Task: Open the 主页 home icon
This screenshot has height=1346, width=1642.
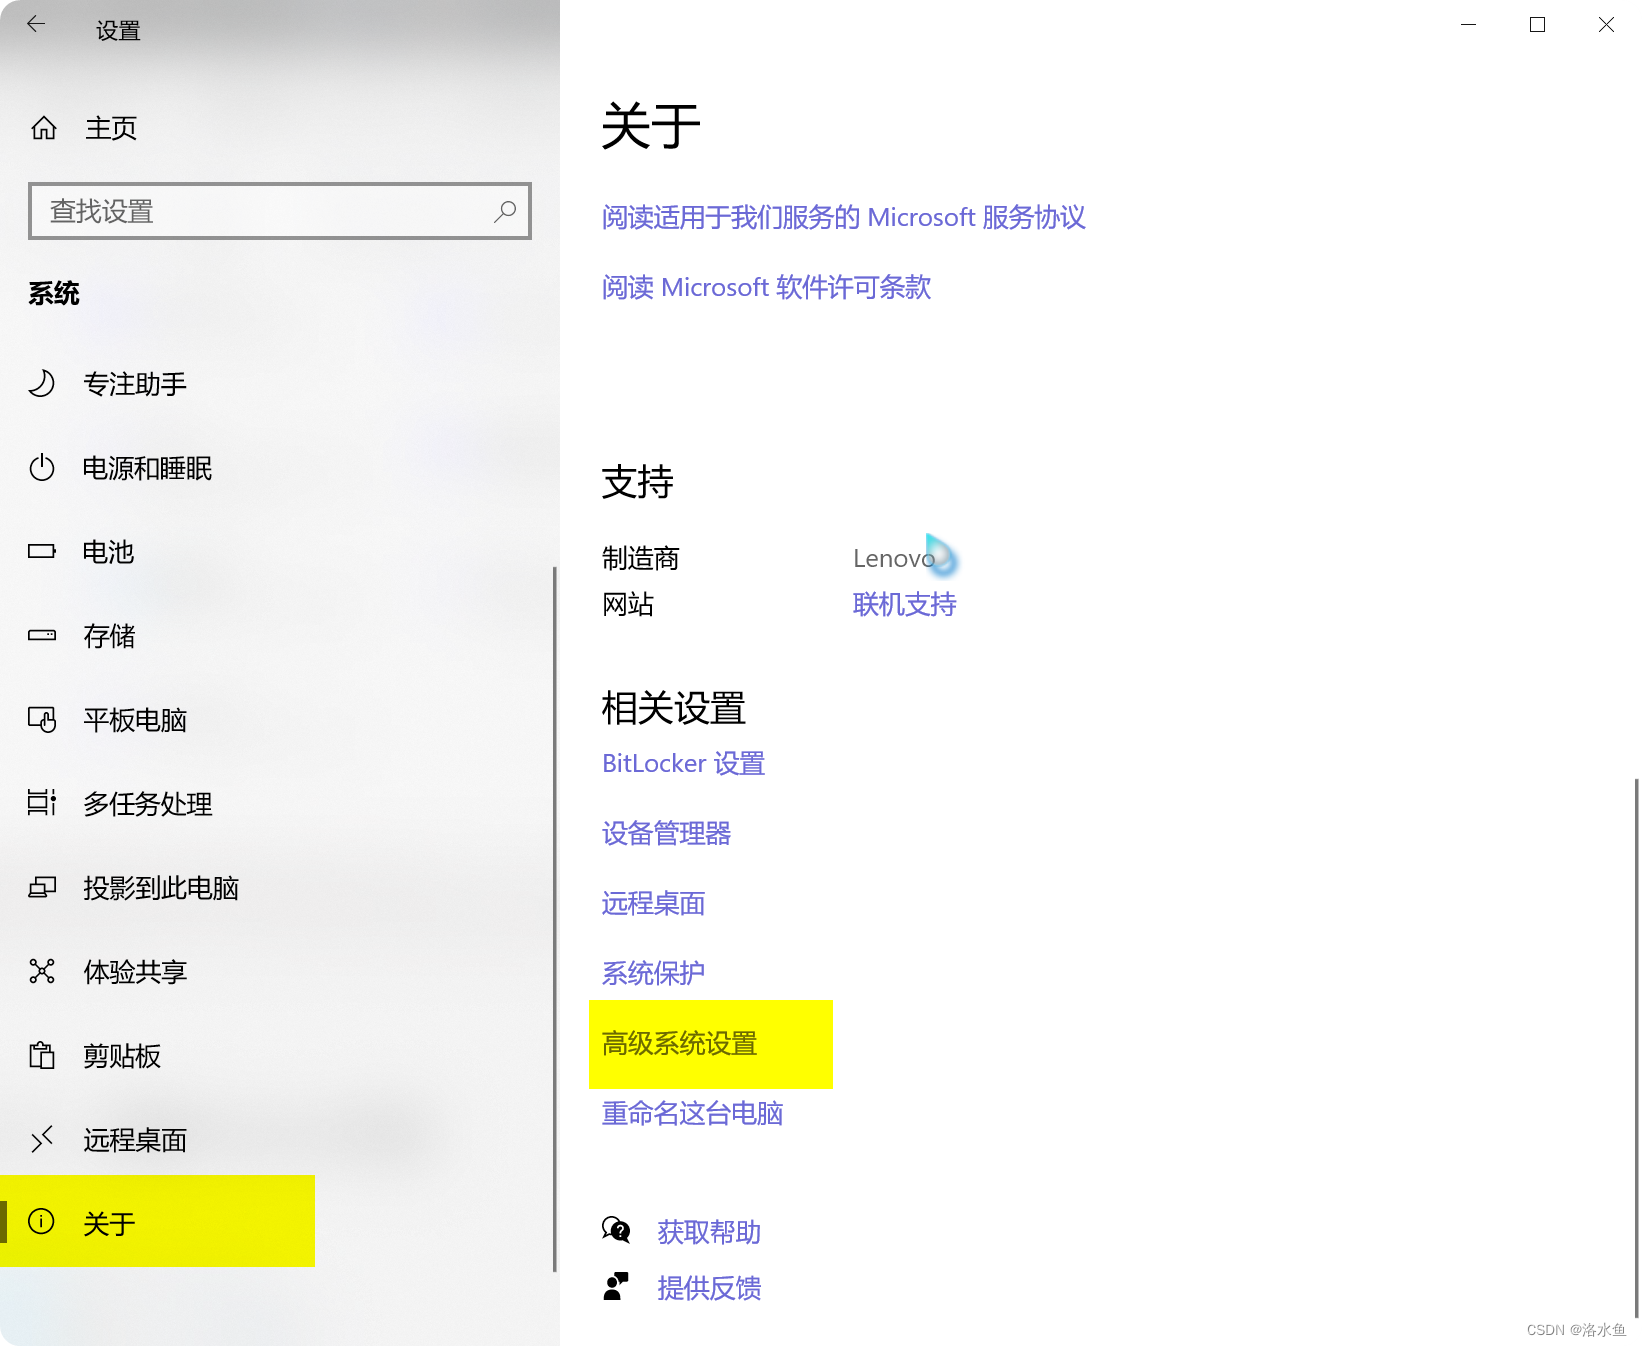Action: [x=44, y=128]
